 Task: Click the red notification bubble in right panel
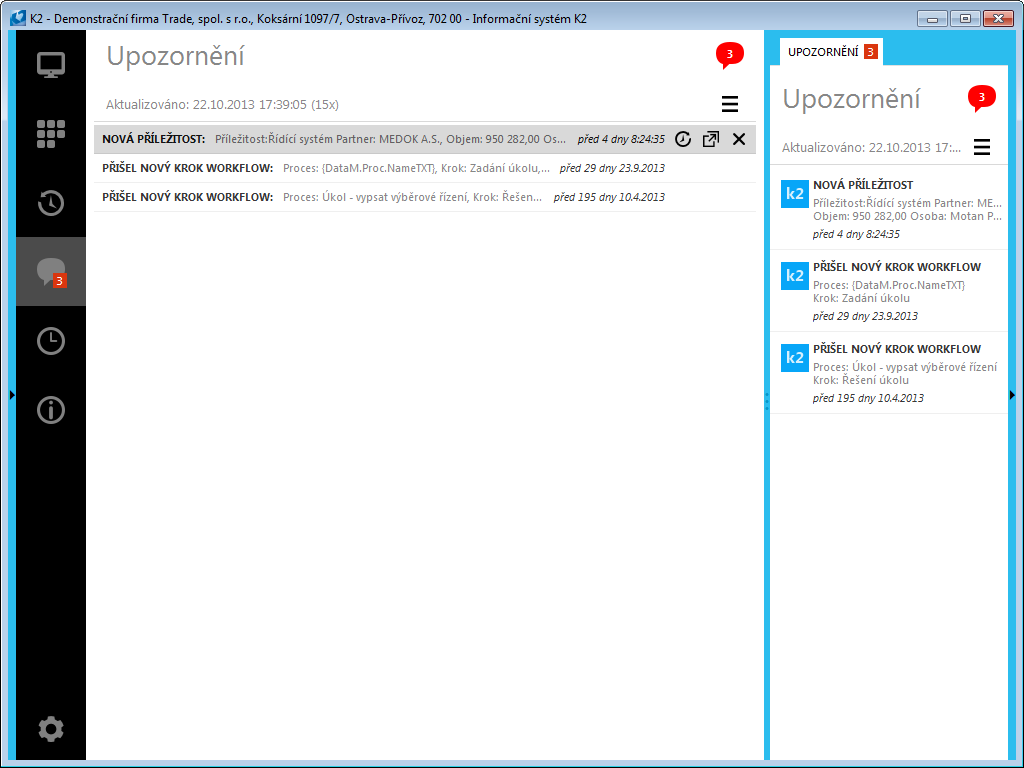click(x=981, y=98)
